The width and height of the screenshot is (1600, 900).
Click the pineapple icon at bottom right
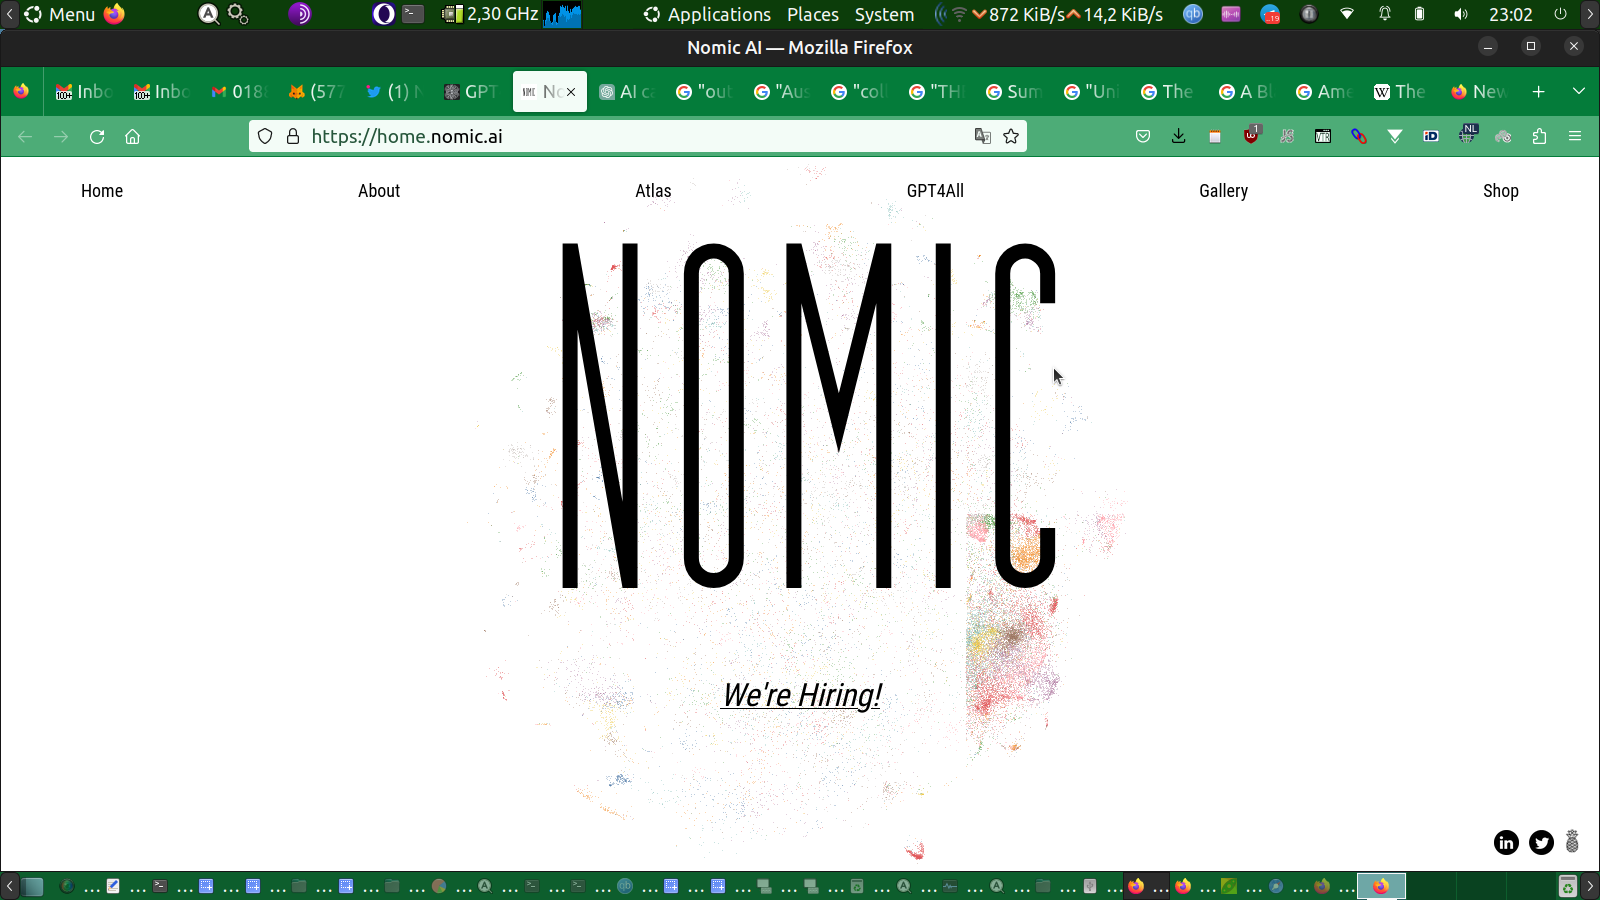(1572, 842)
